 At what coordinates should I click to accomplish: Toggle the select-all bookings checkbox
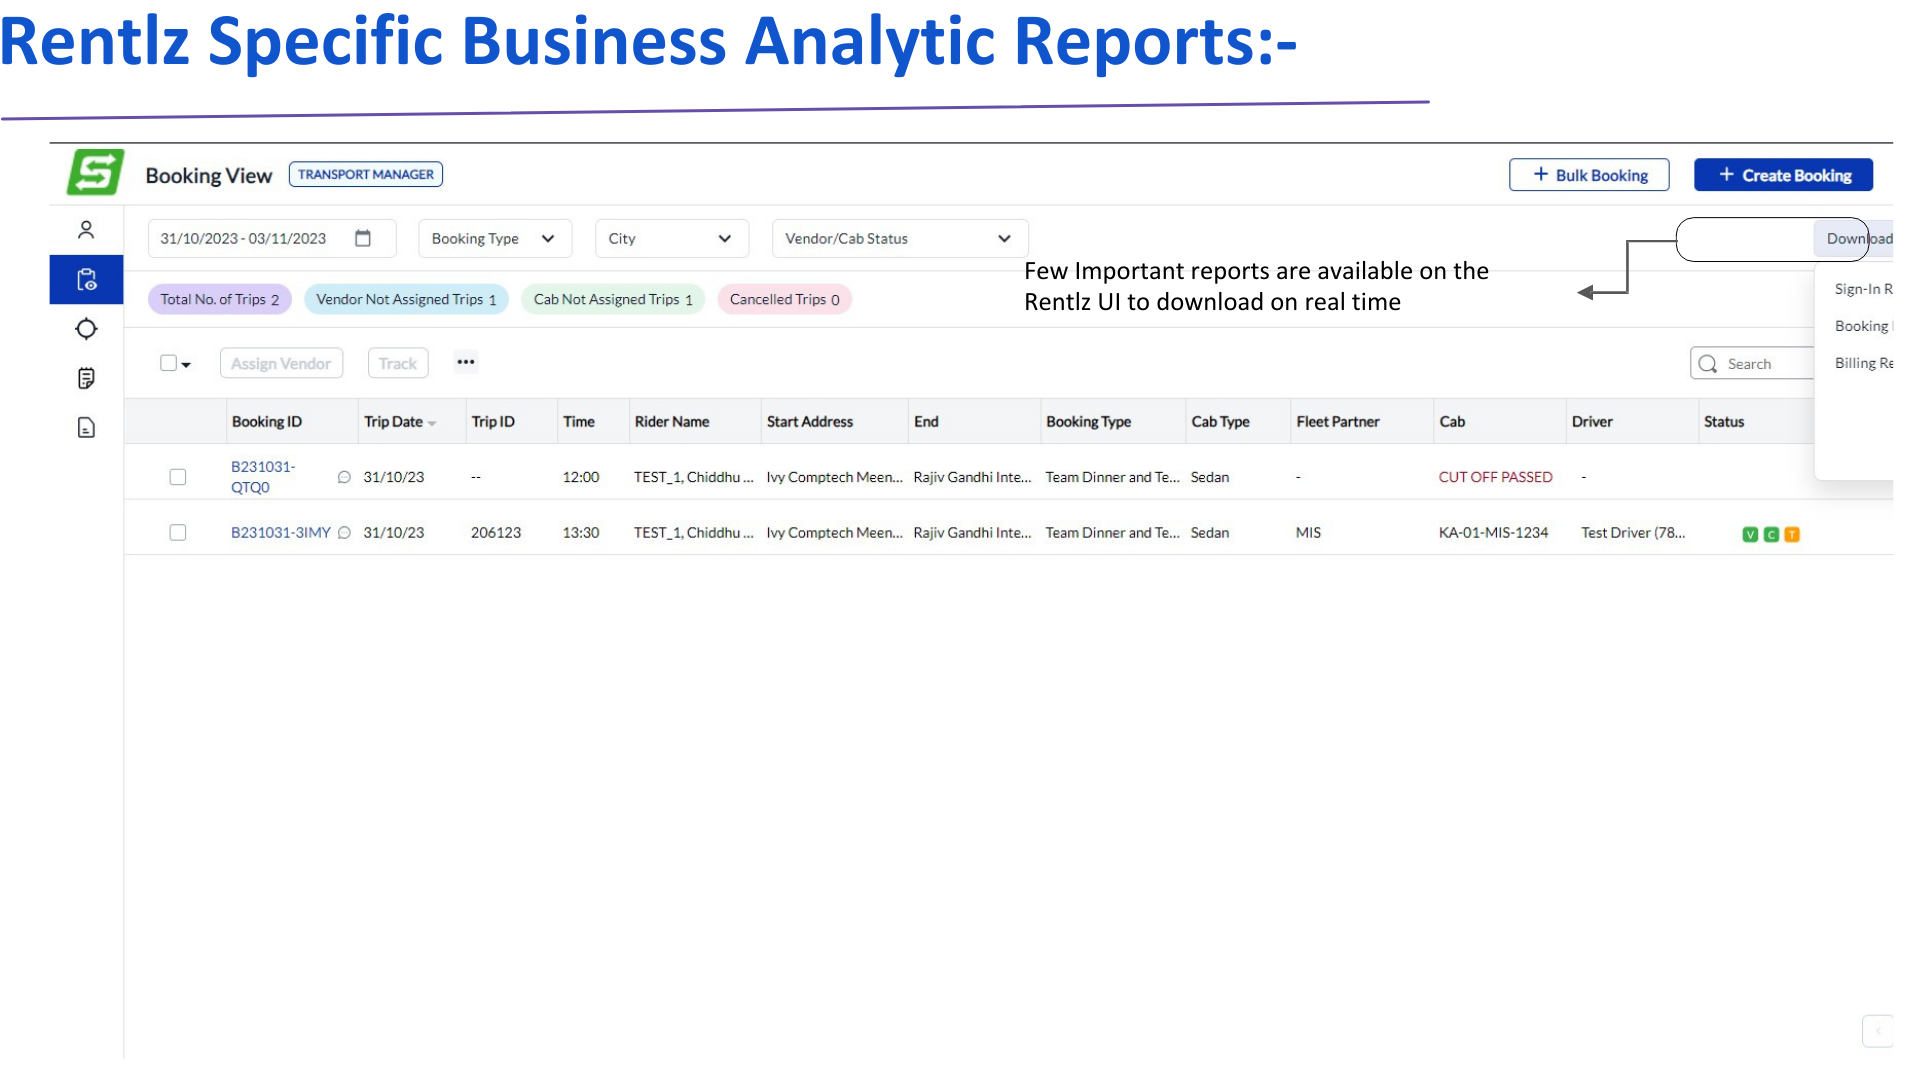click(168, 363)
